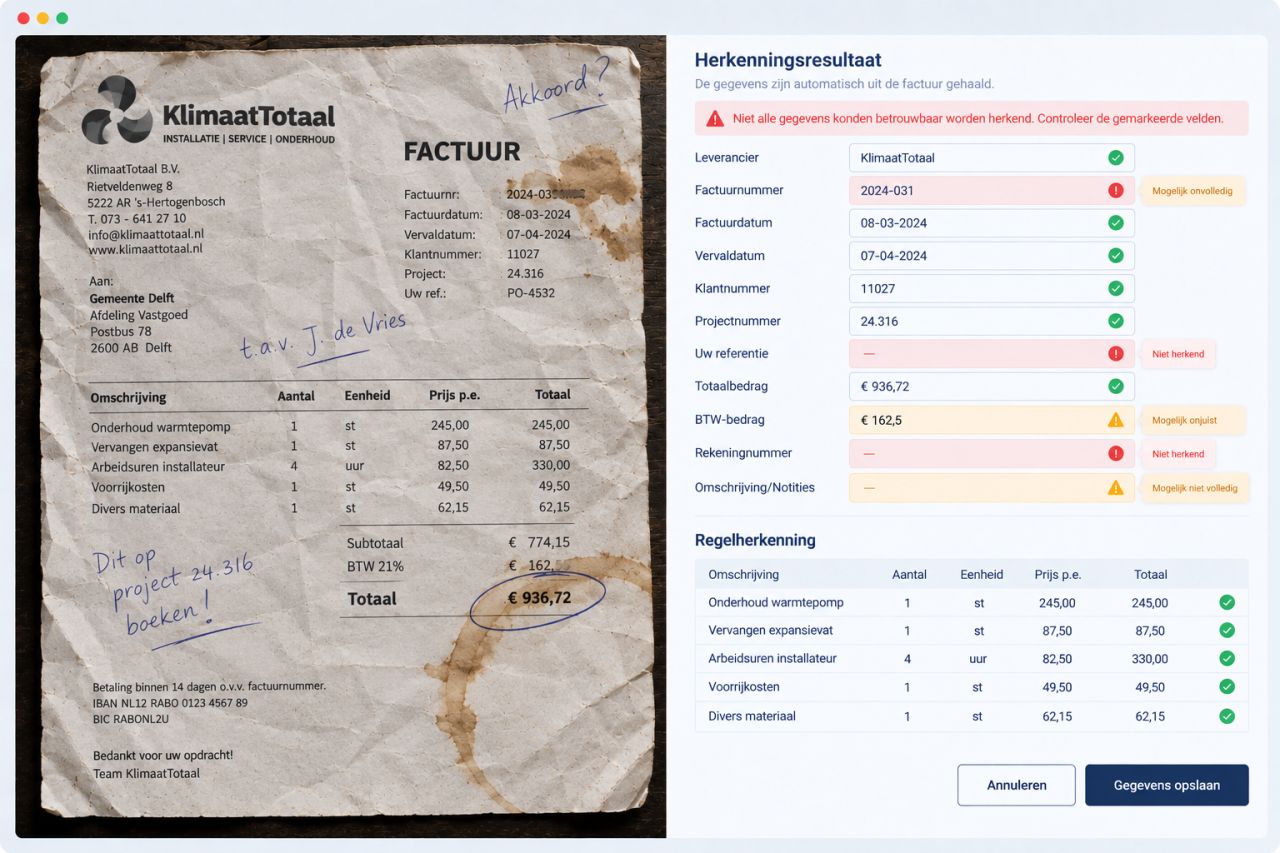Click the green check icon in Klantnummer field

(x=1115, y=289)
